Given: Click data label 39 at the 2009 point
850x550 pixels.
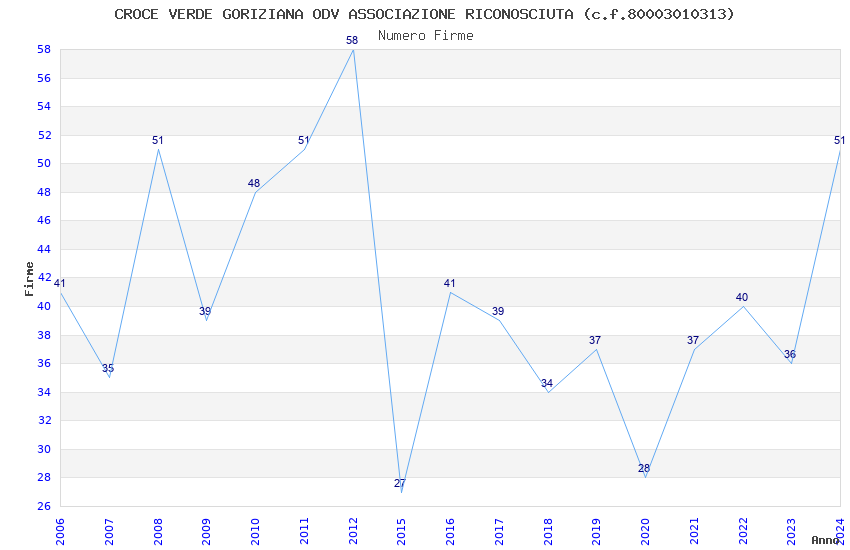Looking at the screenshot, I should click(x=205, y=311).
